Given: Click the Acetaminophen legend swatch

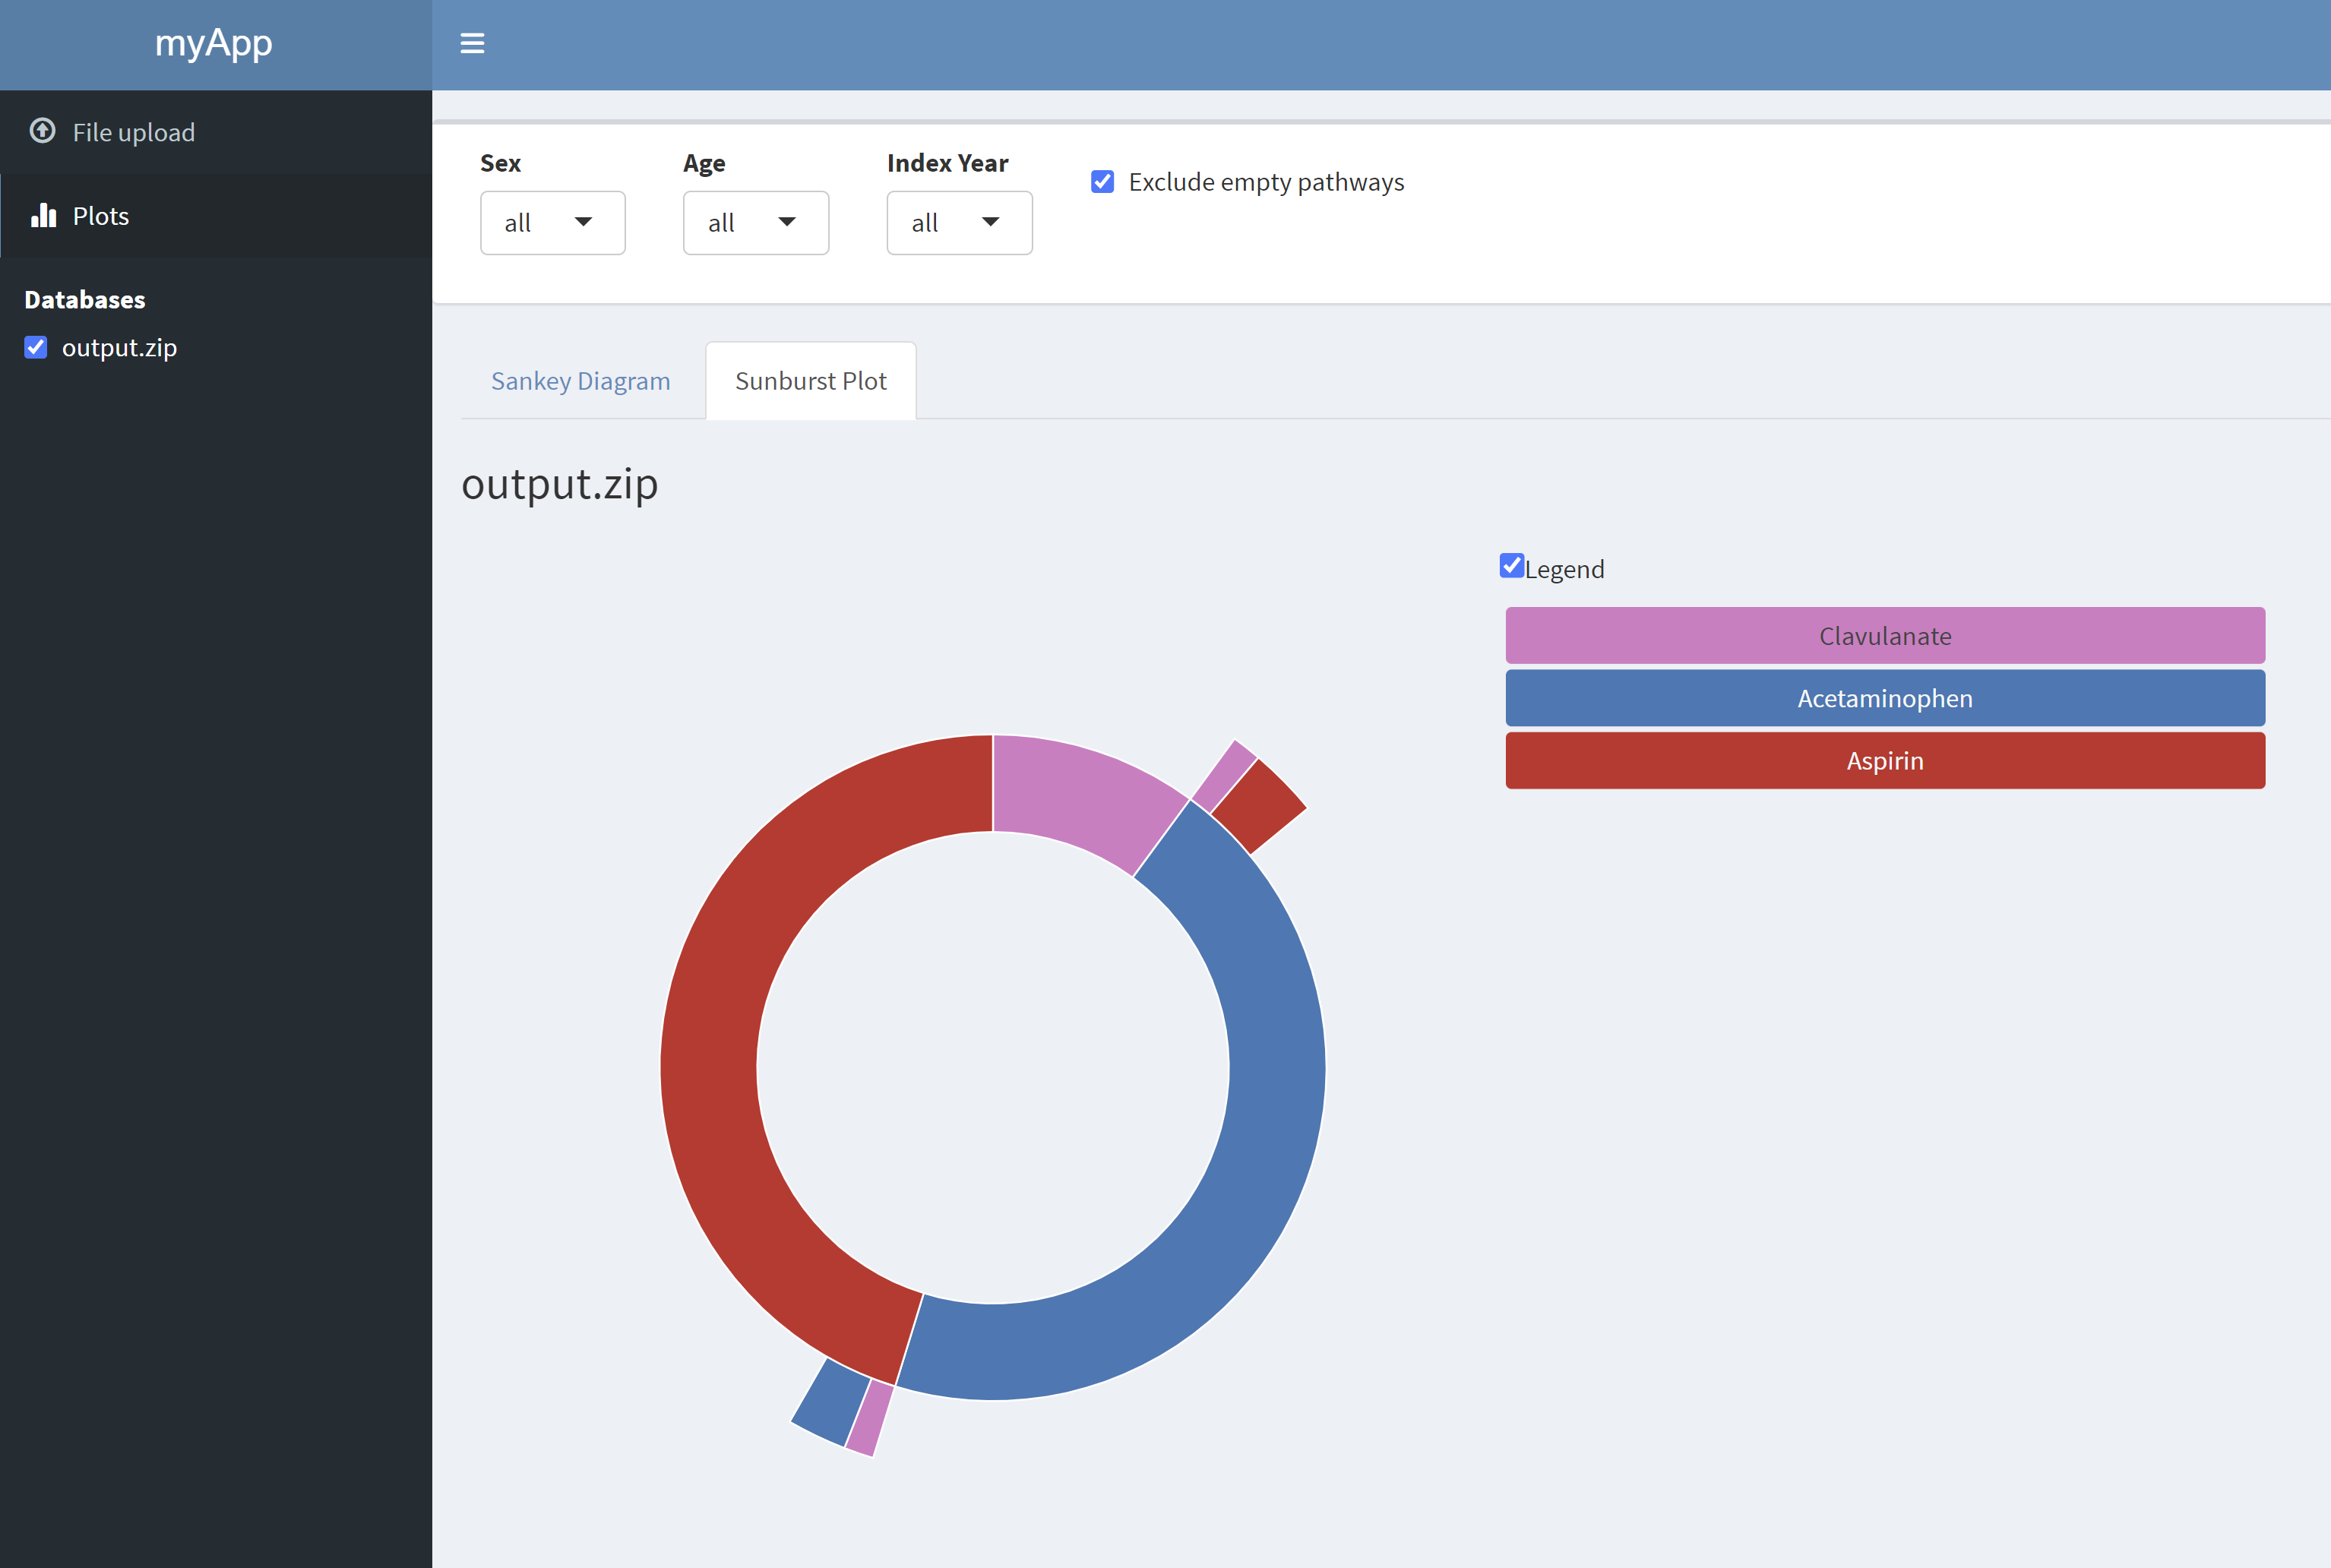Looking at the screenshot, I should (x=1884, y=698).
